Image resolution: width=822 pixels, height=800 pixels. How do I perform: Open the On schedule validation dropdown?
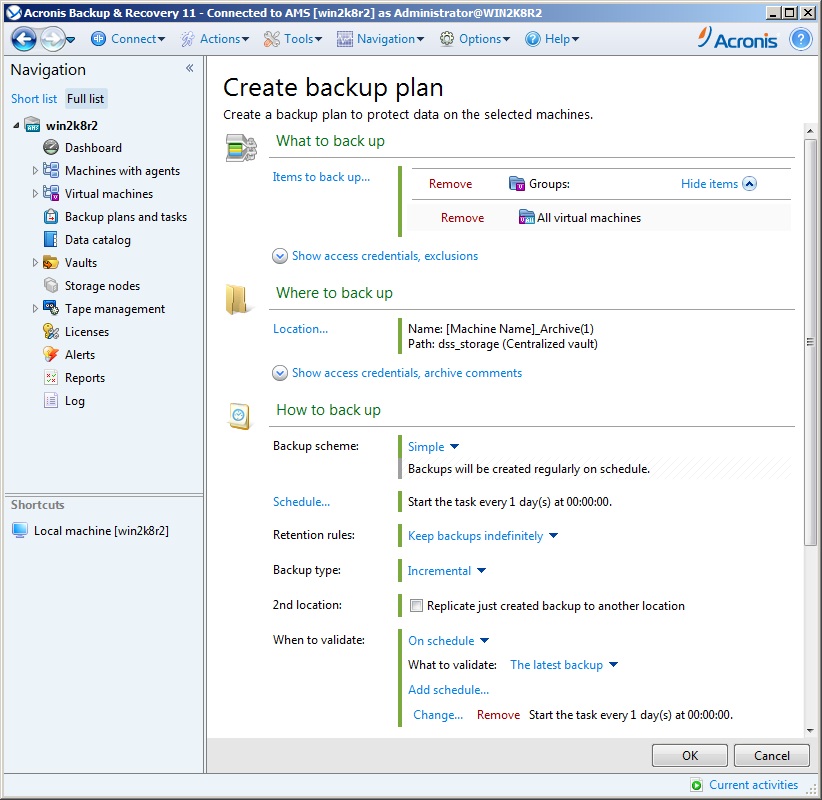tap(448, 641)
